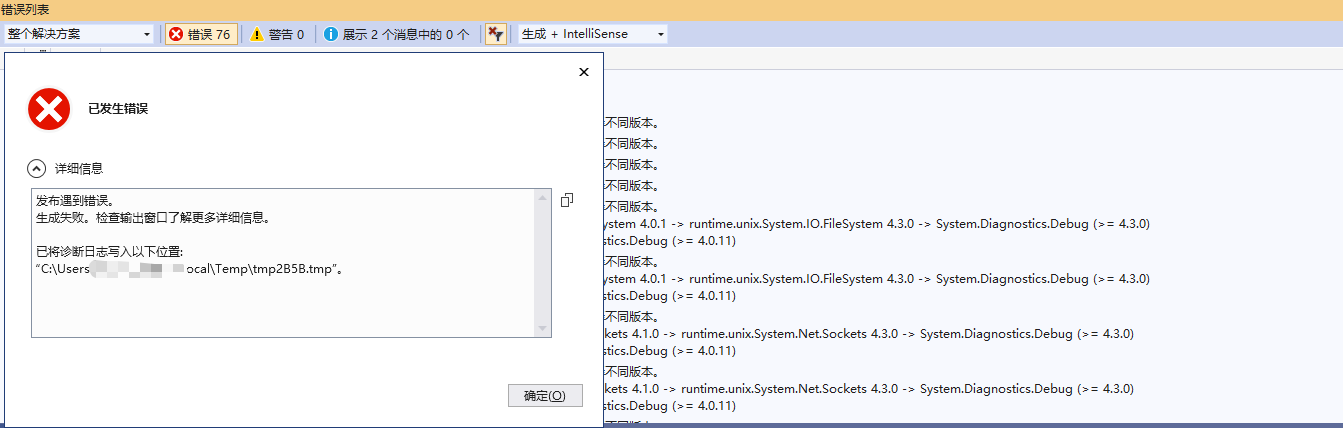Click the tmp2B5B.tmp log path text

(190, 269)
